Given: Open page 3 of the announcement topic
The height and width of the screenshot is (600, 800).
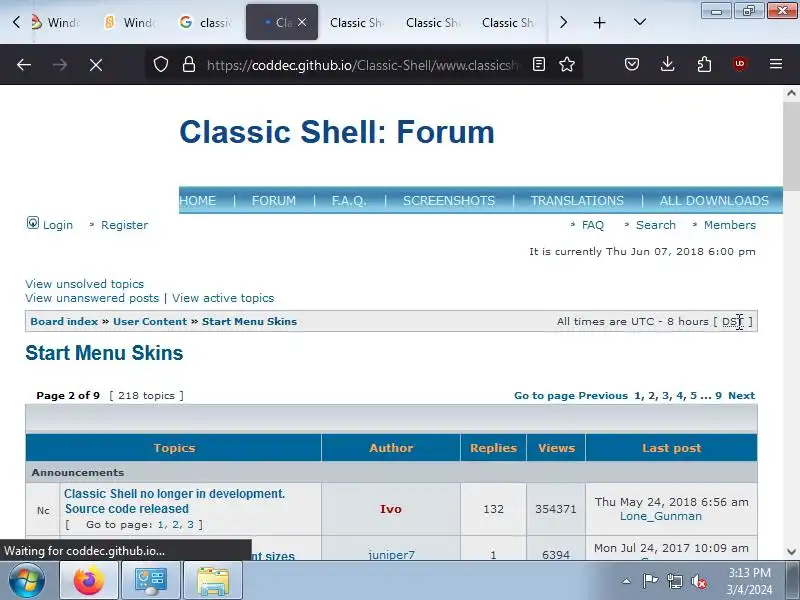Looking at the screenshot, I should 190,524.
